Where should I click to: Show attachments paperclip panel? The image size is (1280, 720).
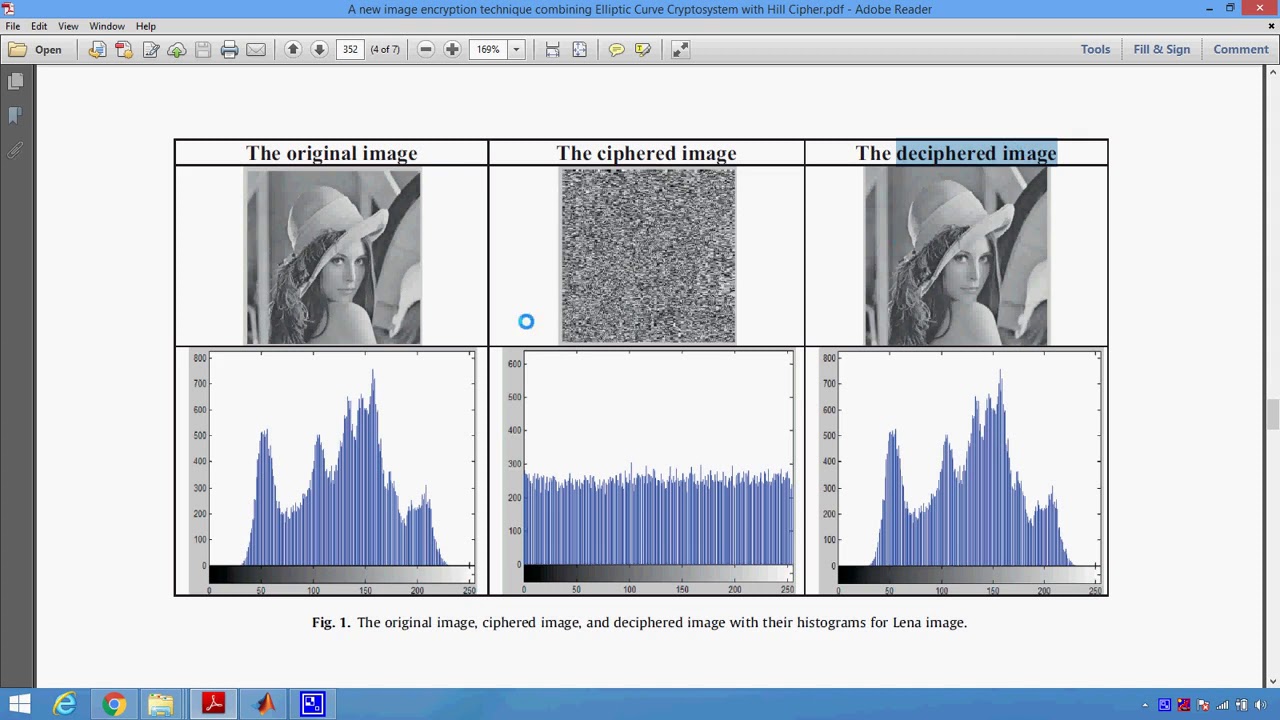(15, 151)
